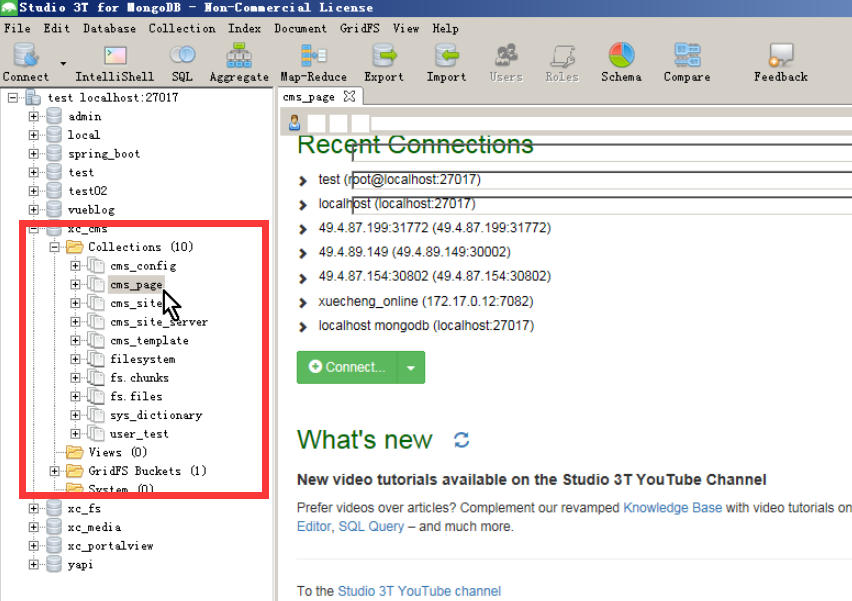Close the cms_page tab

click(349, 97)
